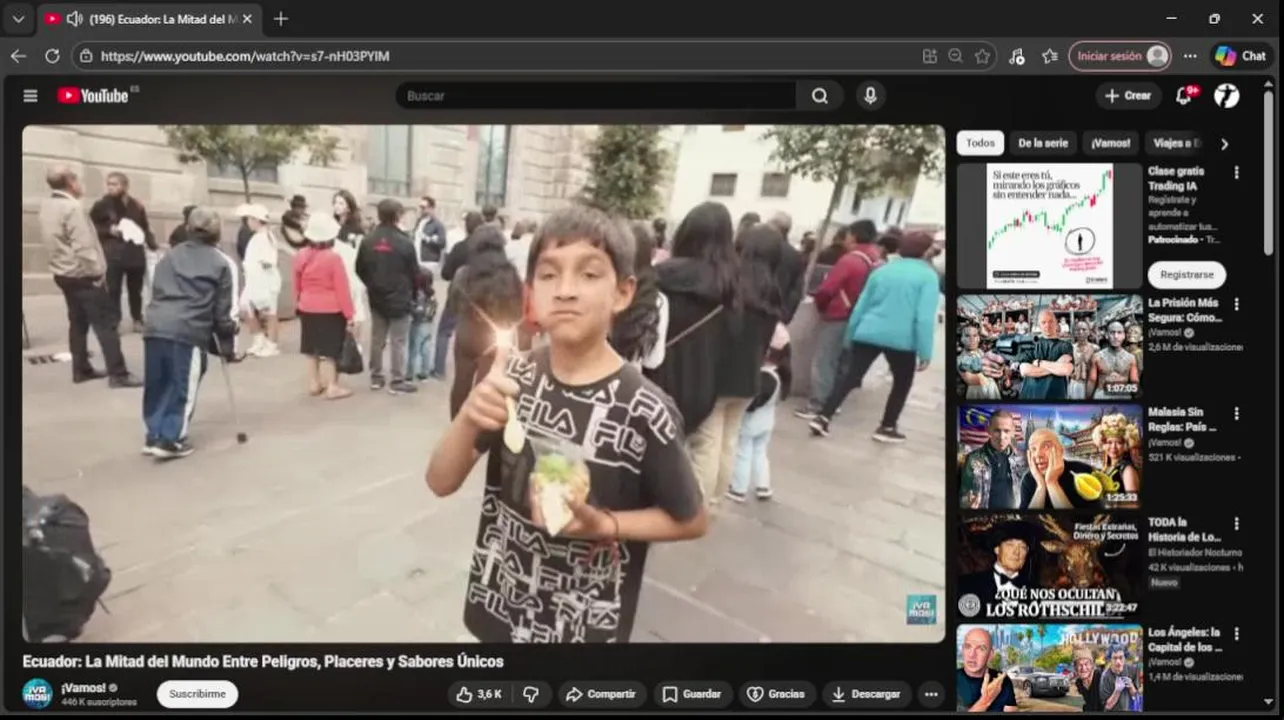Go to YouTube home via logo
This screenshot has height=720, width=1284.
(x=93, y=96)
